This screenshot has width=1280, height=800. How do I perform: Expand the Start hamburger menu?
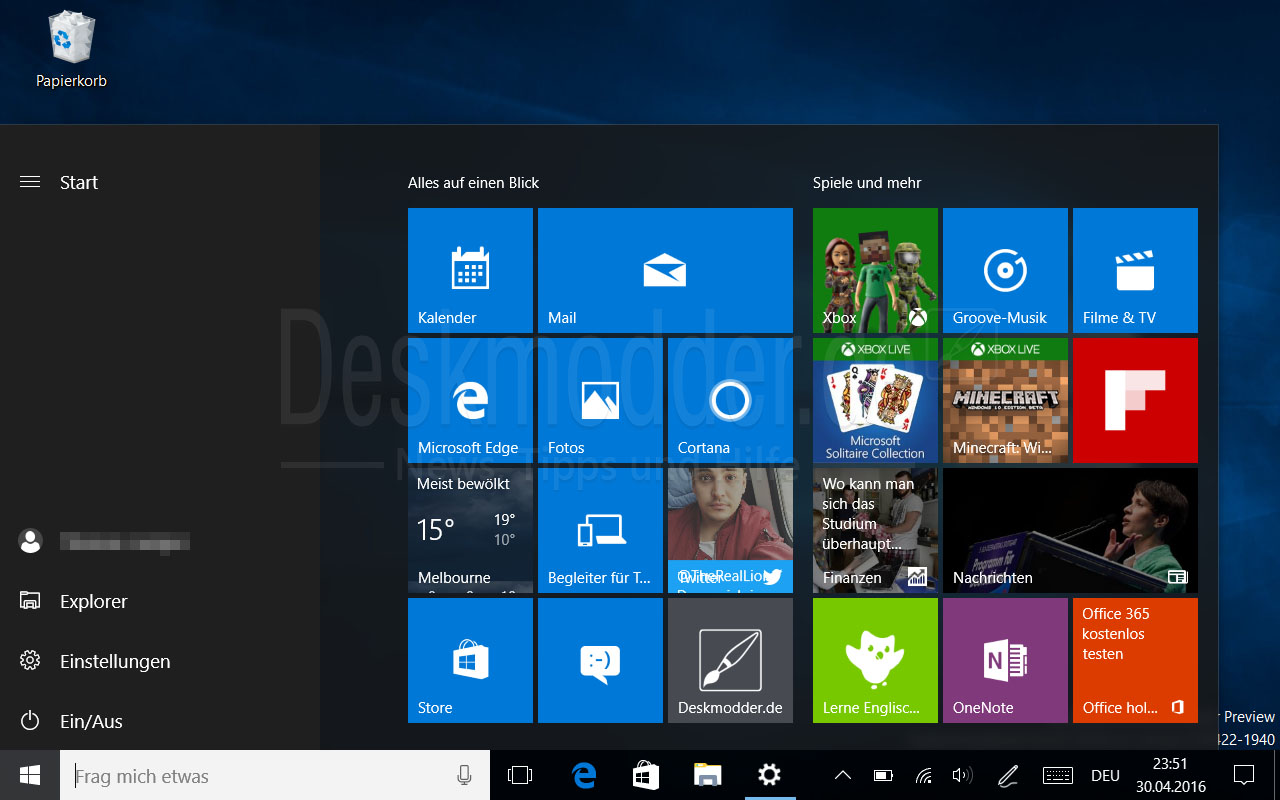point(30,182)
